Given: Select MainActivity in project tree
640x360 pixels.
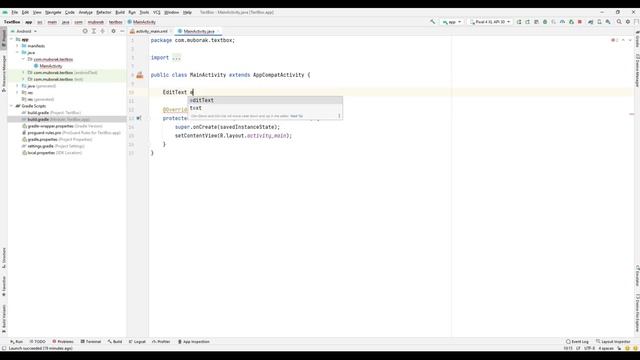Looking at the screenshot, I should 51,66.
